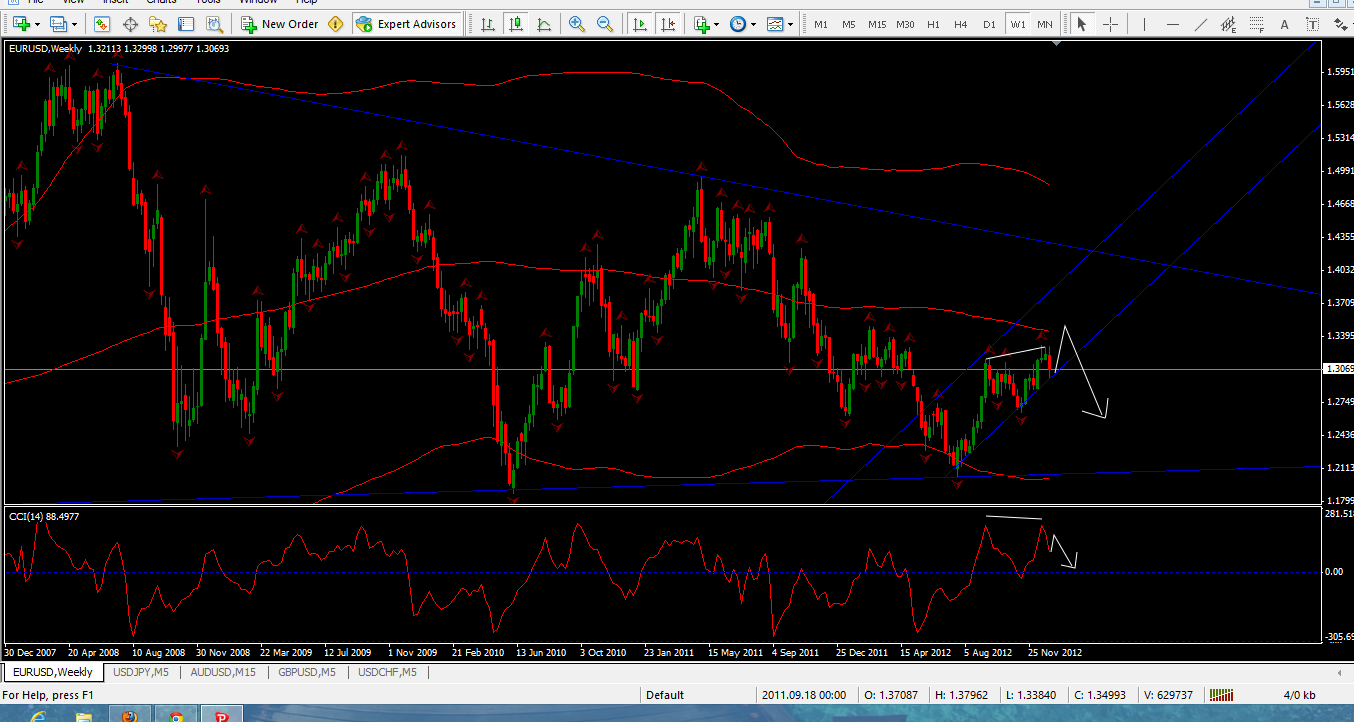The image size is (1354, 722).
Task: Open a New Chart via toolbar icon
Action: coord(21,24)
